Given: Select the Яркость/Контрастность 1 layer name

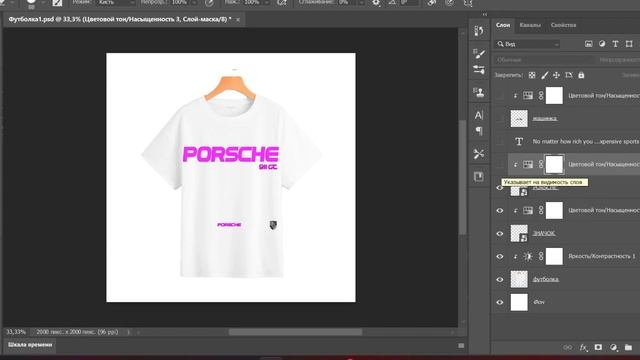Looking at the screenshot, I should pos(602,256).
